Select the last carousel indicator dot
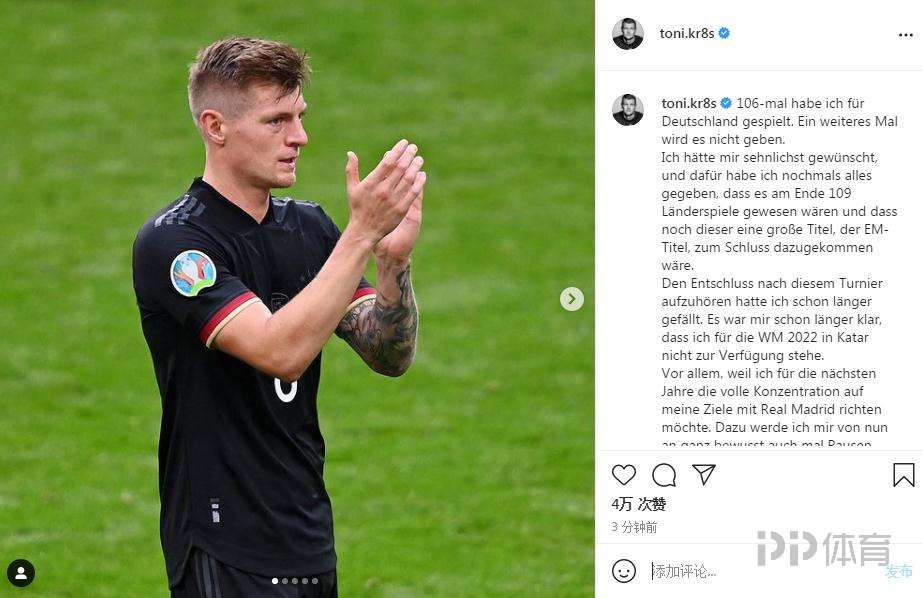 tap(315, 581)
